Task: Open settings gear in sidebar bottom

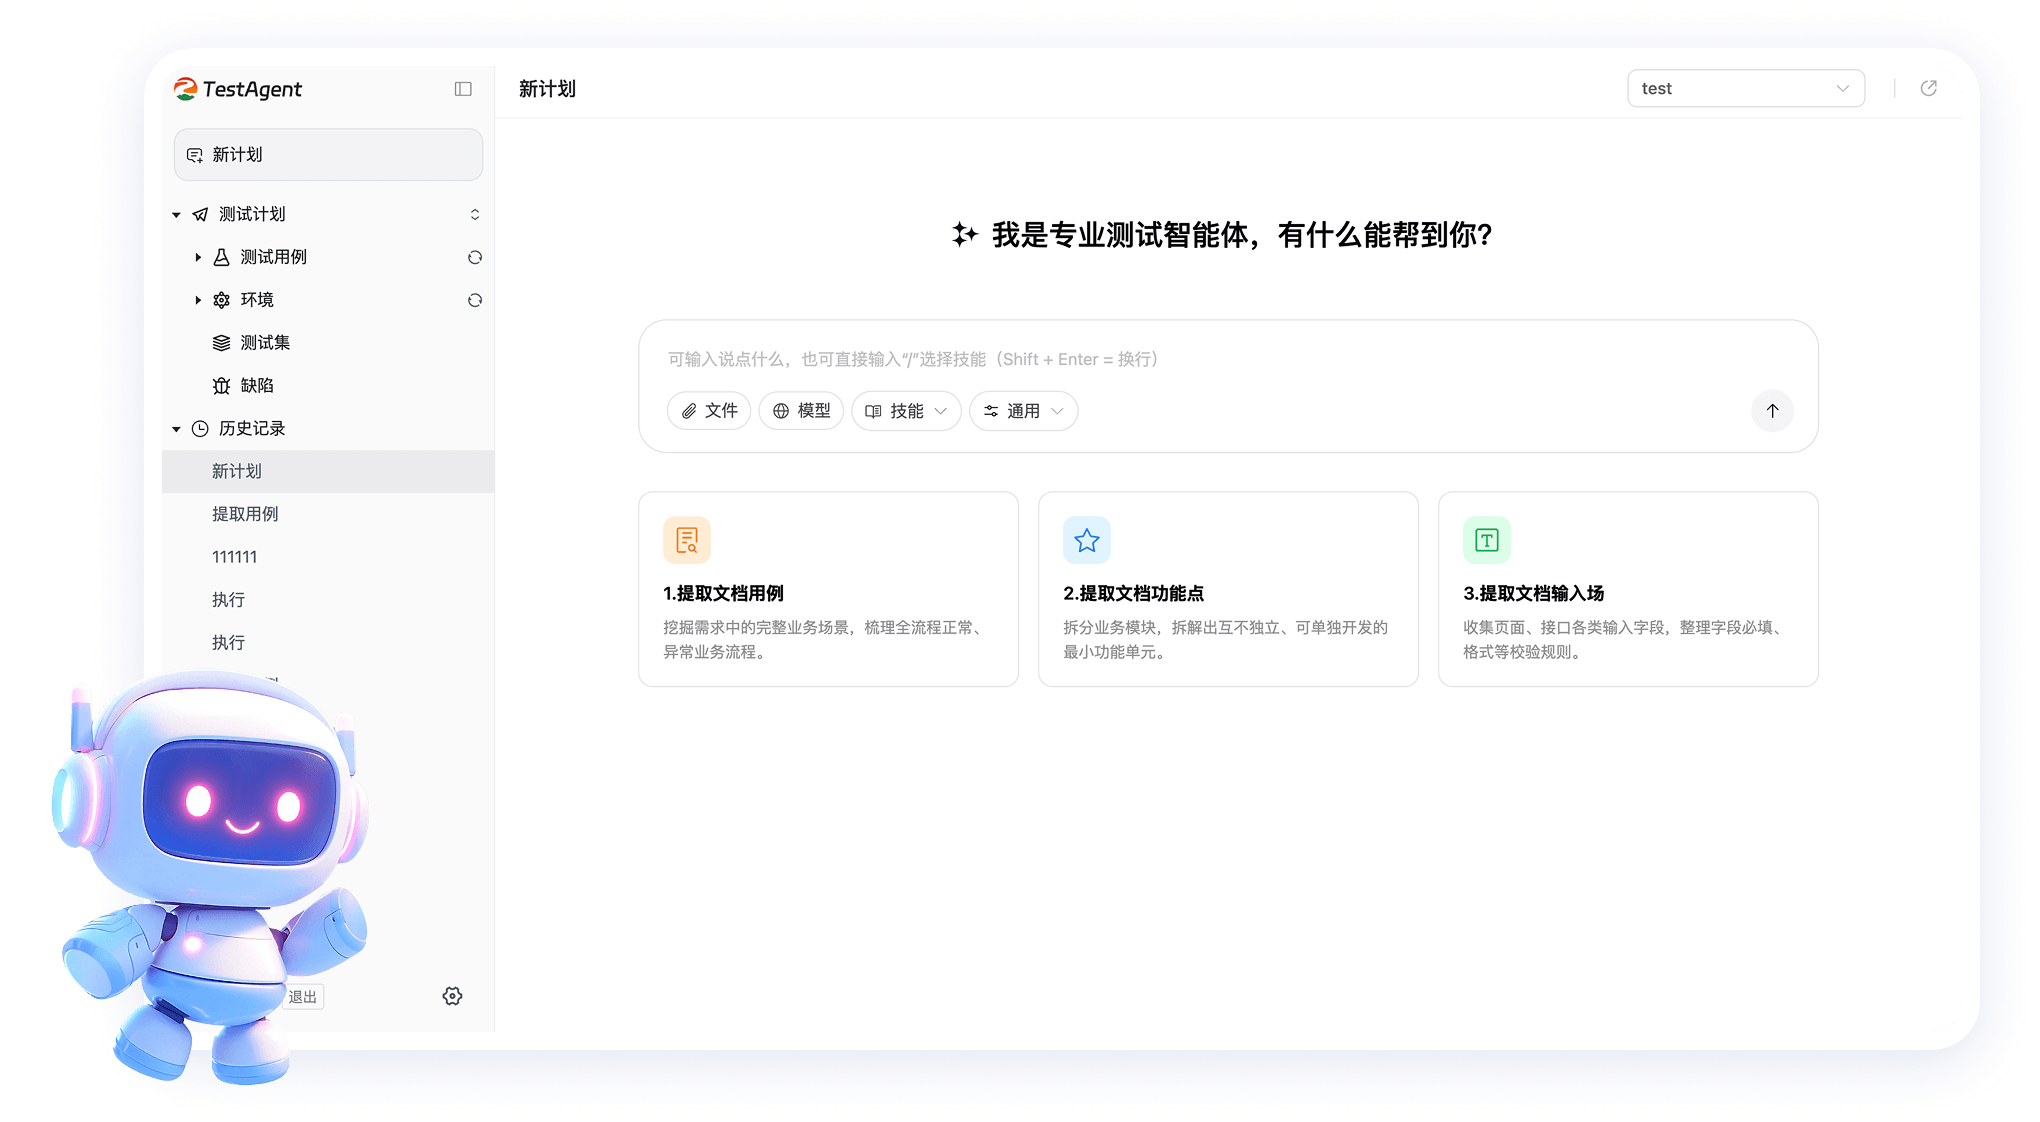Action: [452, 996]
